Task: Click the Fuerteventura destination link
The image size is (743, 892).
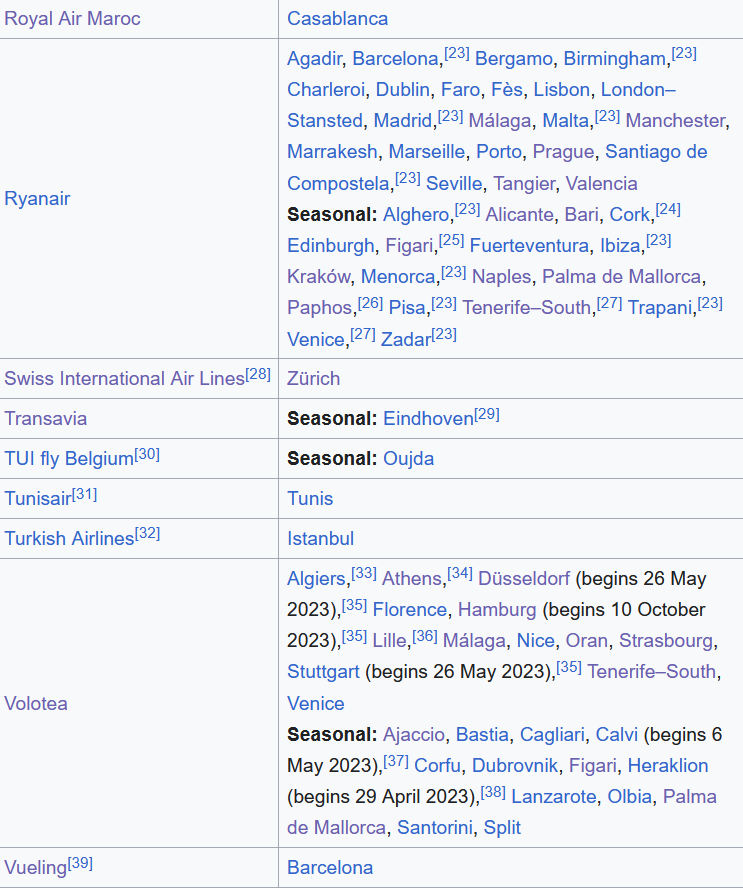Action: [529, 246]
